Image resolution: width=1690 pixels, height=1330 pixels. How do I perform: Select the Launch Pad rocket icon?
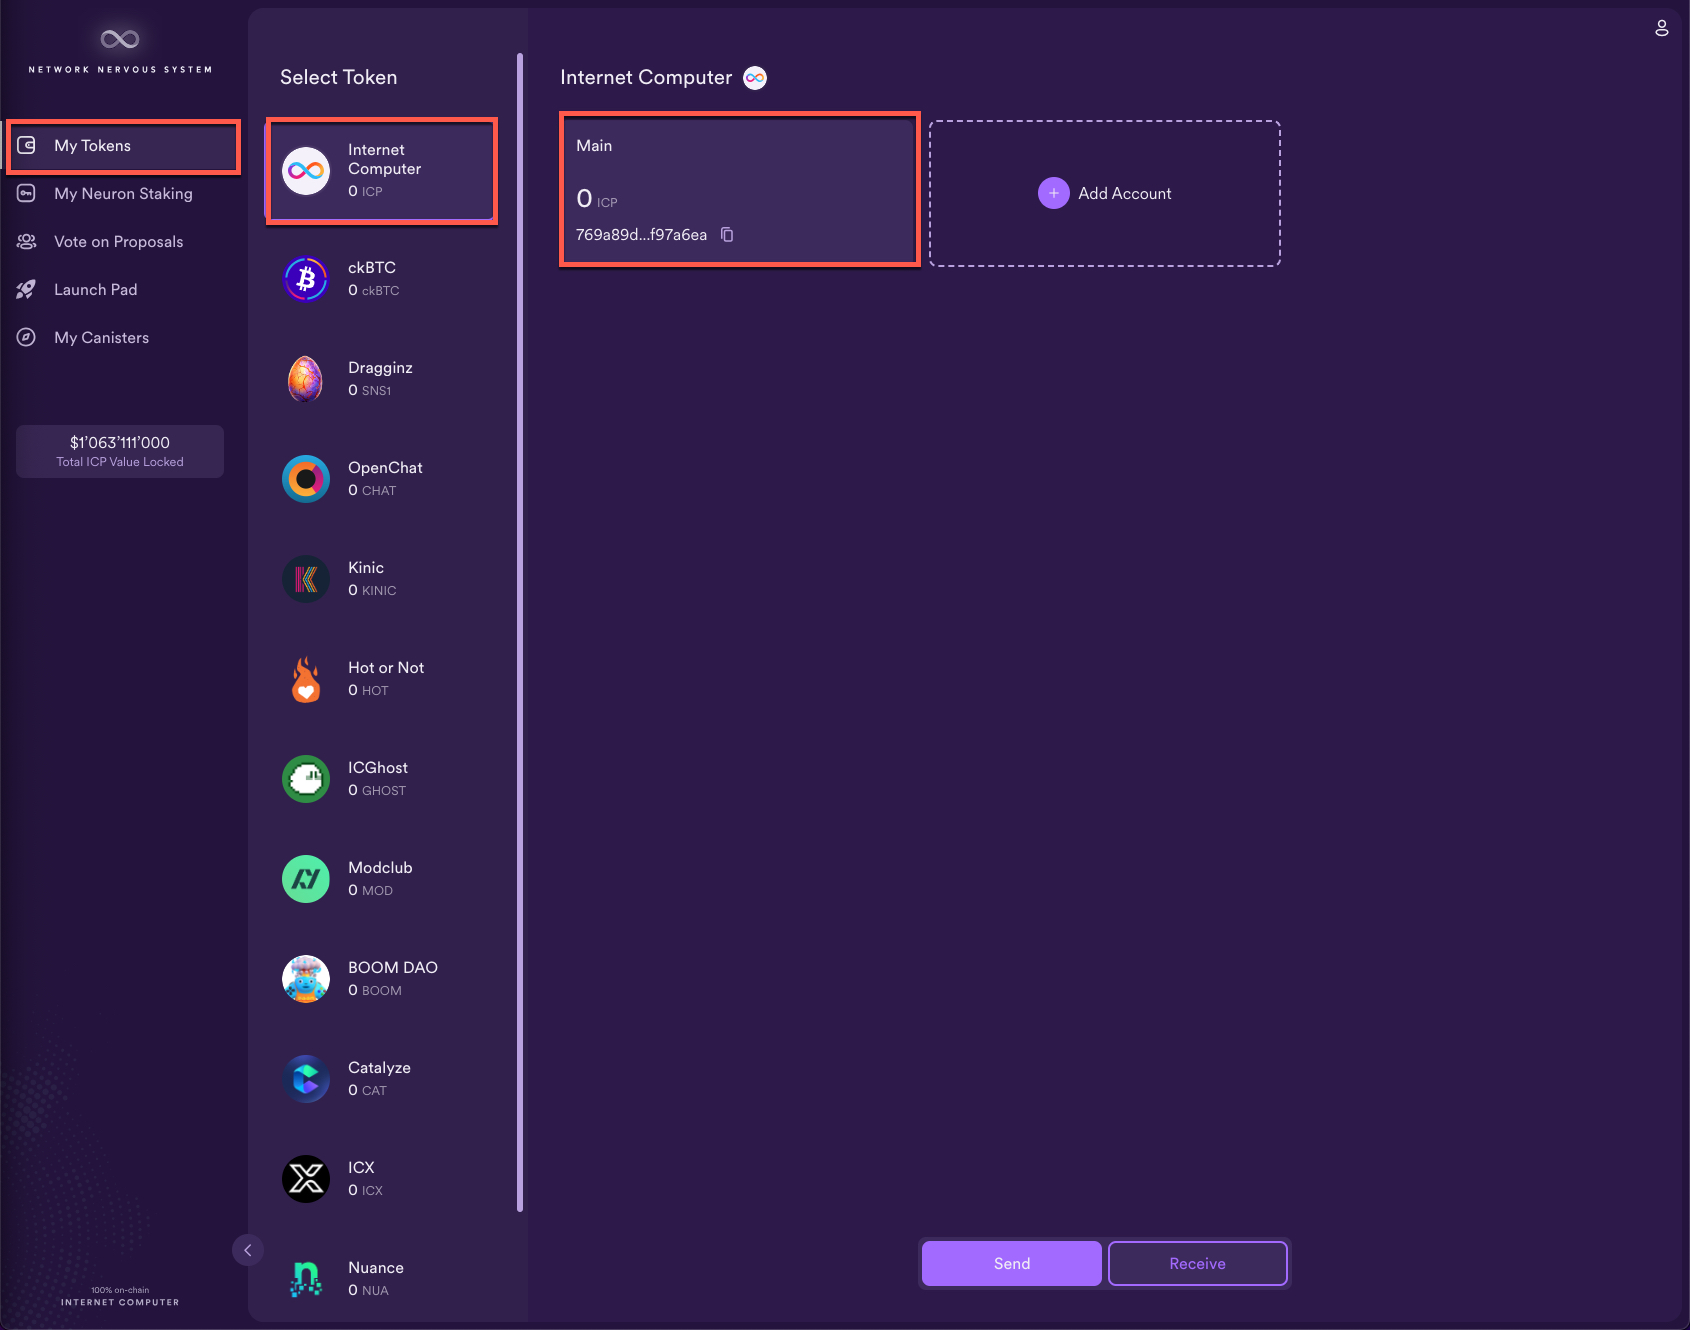tap(26, 289)
